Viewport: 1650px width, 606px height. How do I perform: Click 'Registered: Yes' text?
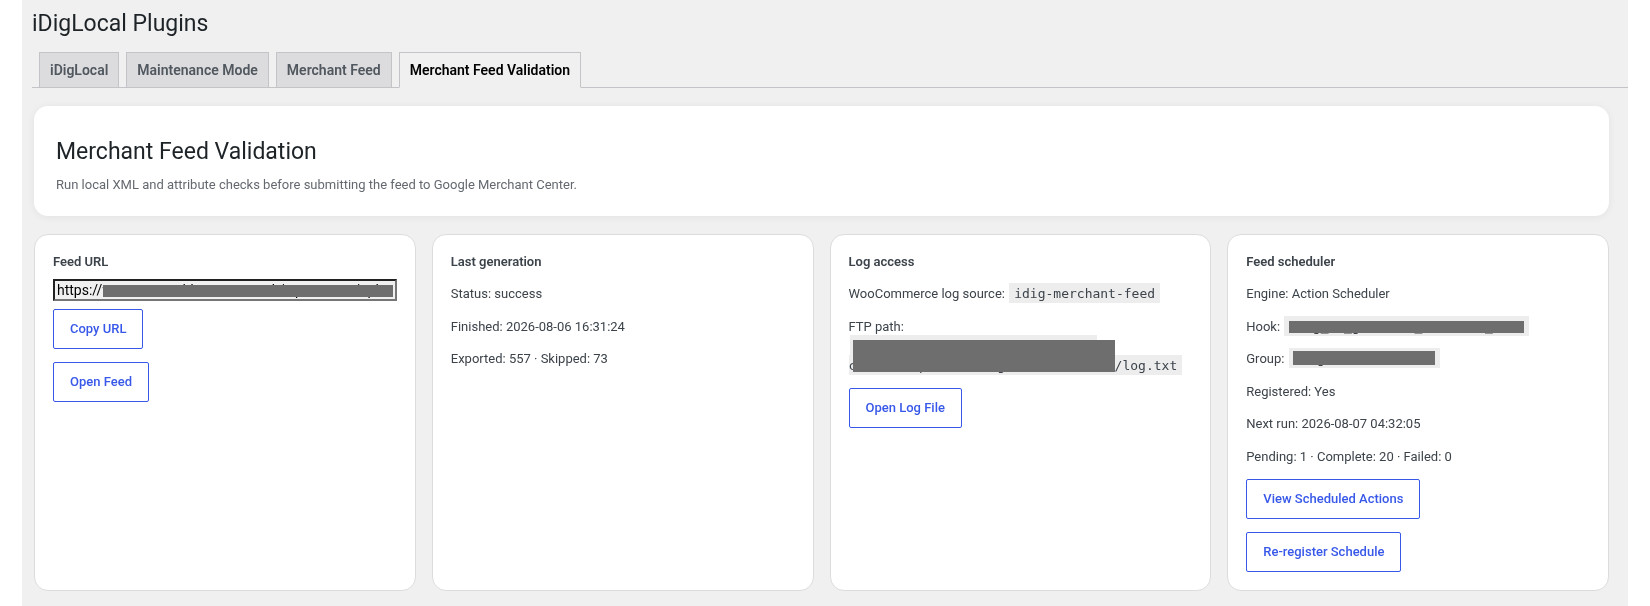(1291, 392)
